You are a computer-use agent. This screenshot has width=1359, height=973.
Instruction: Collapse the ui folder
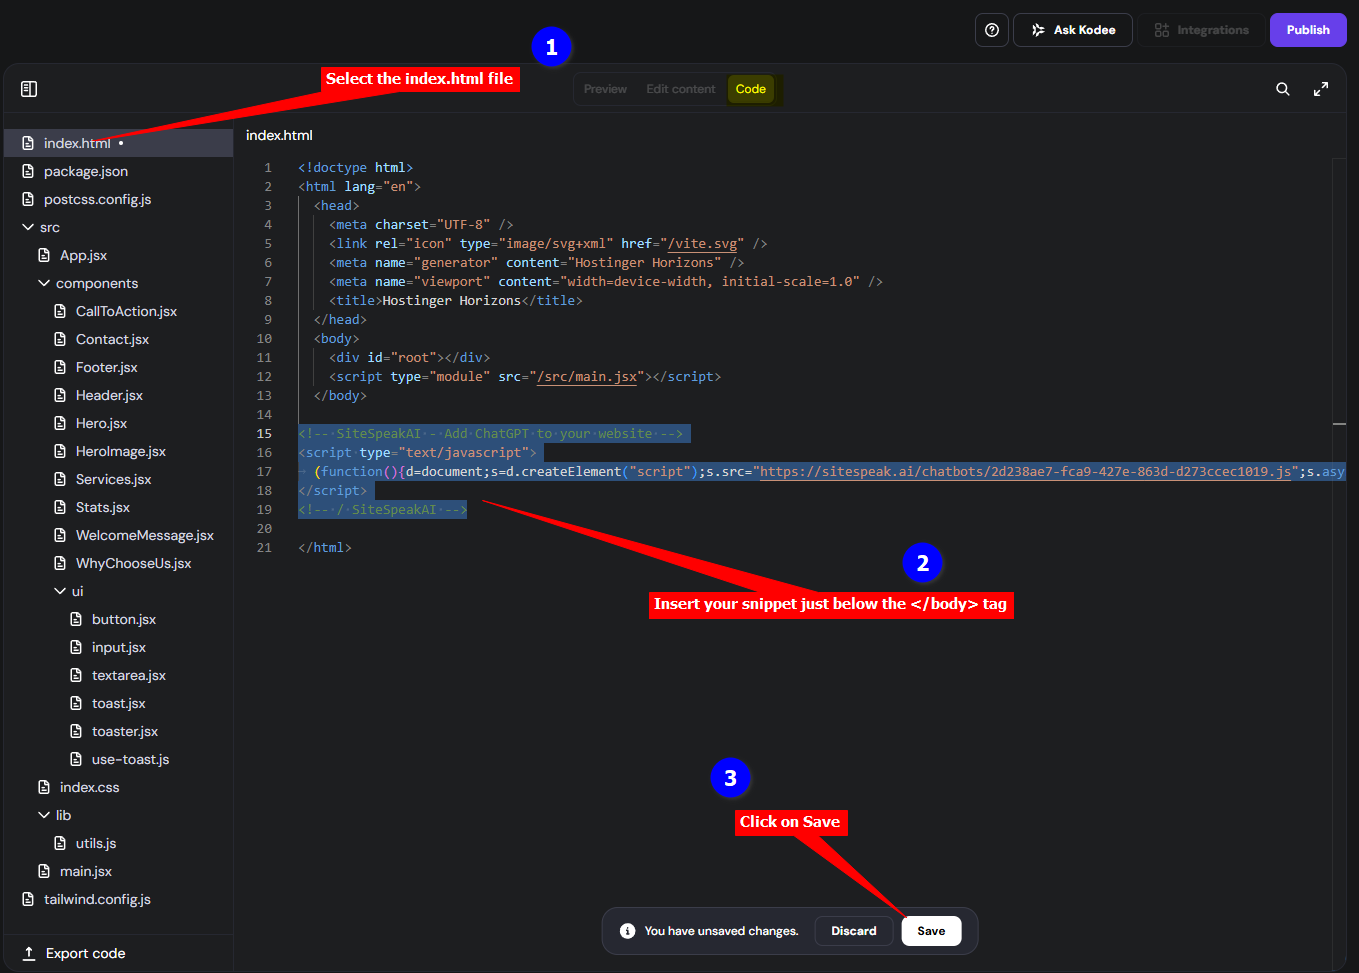(60, 591)
